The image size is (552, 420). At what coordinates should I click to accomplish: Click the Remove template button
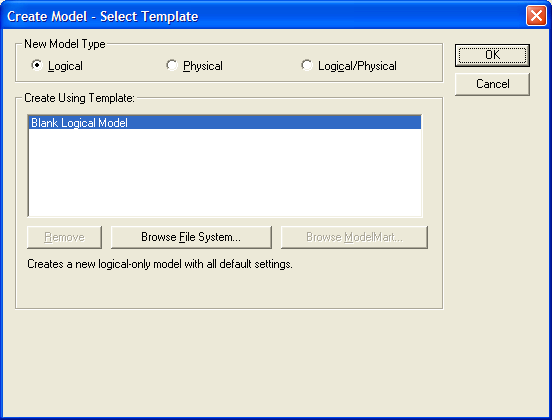tap(64, 237)
